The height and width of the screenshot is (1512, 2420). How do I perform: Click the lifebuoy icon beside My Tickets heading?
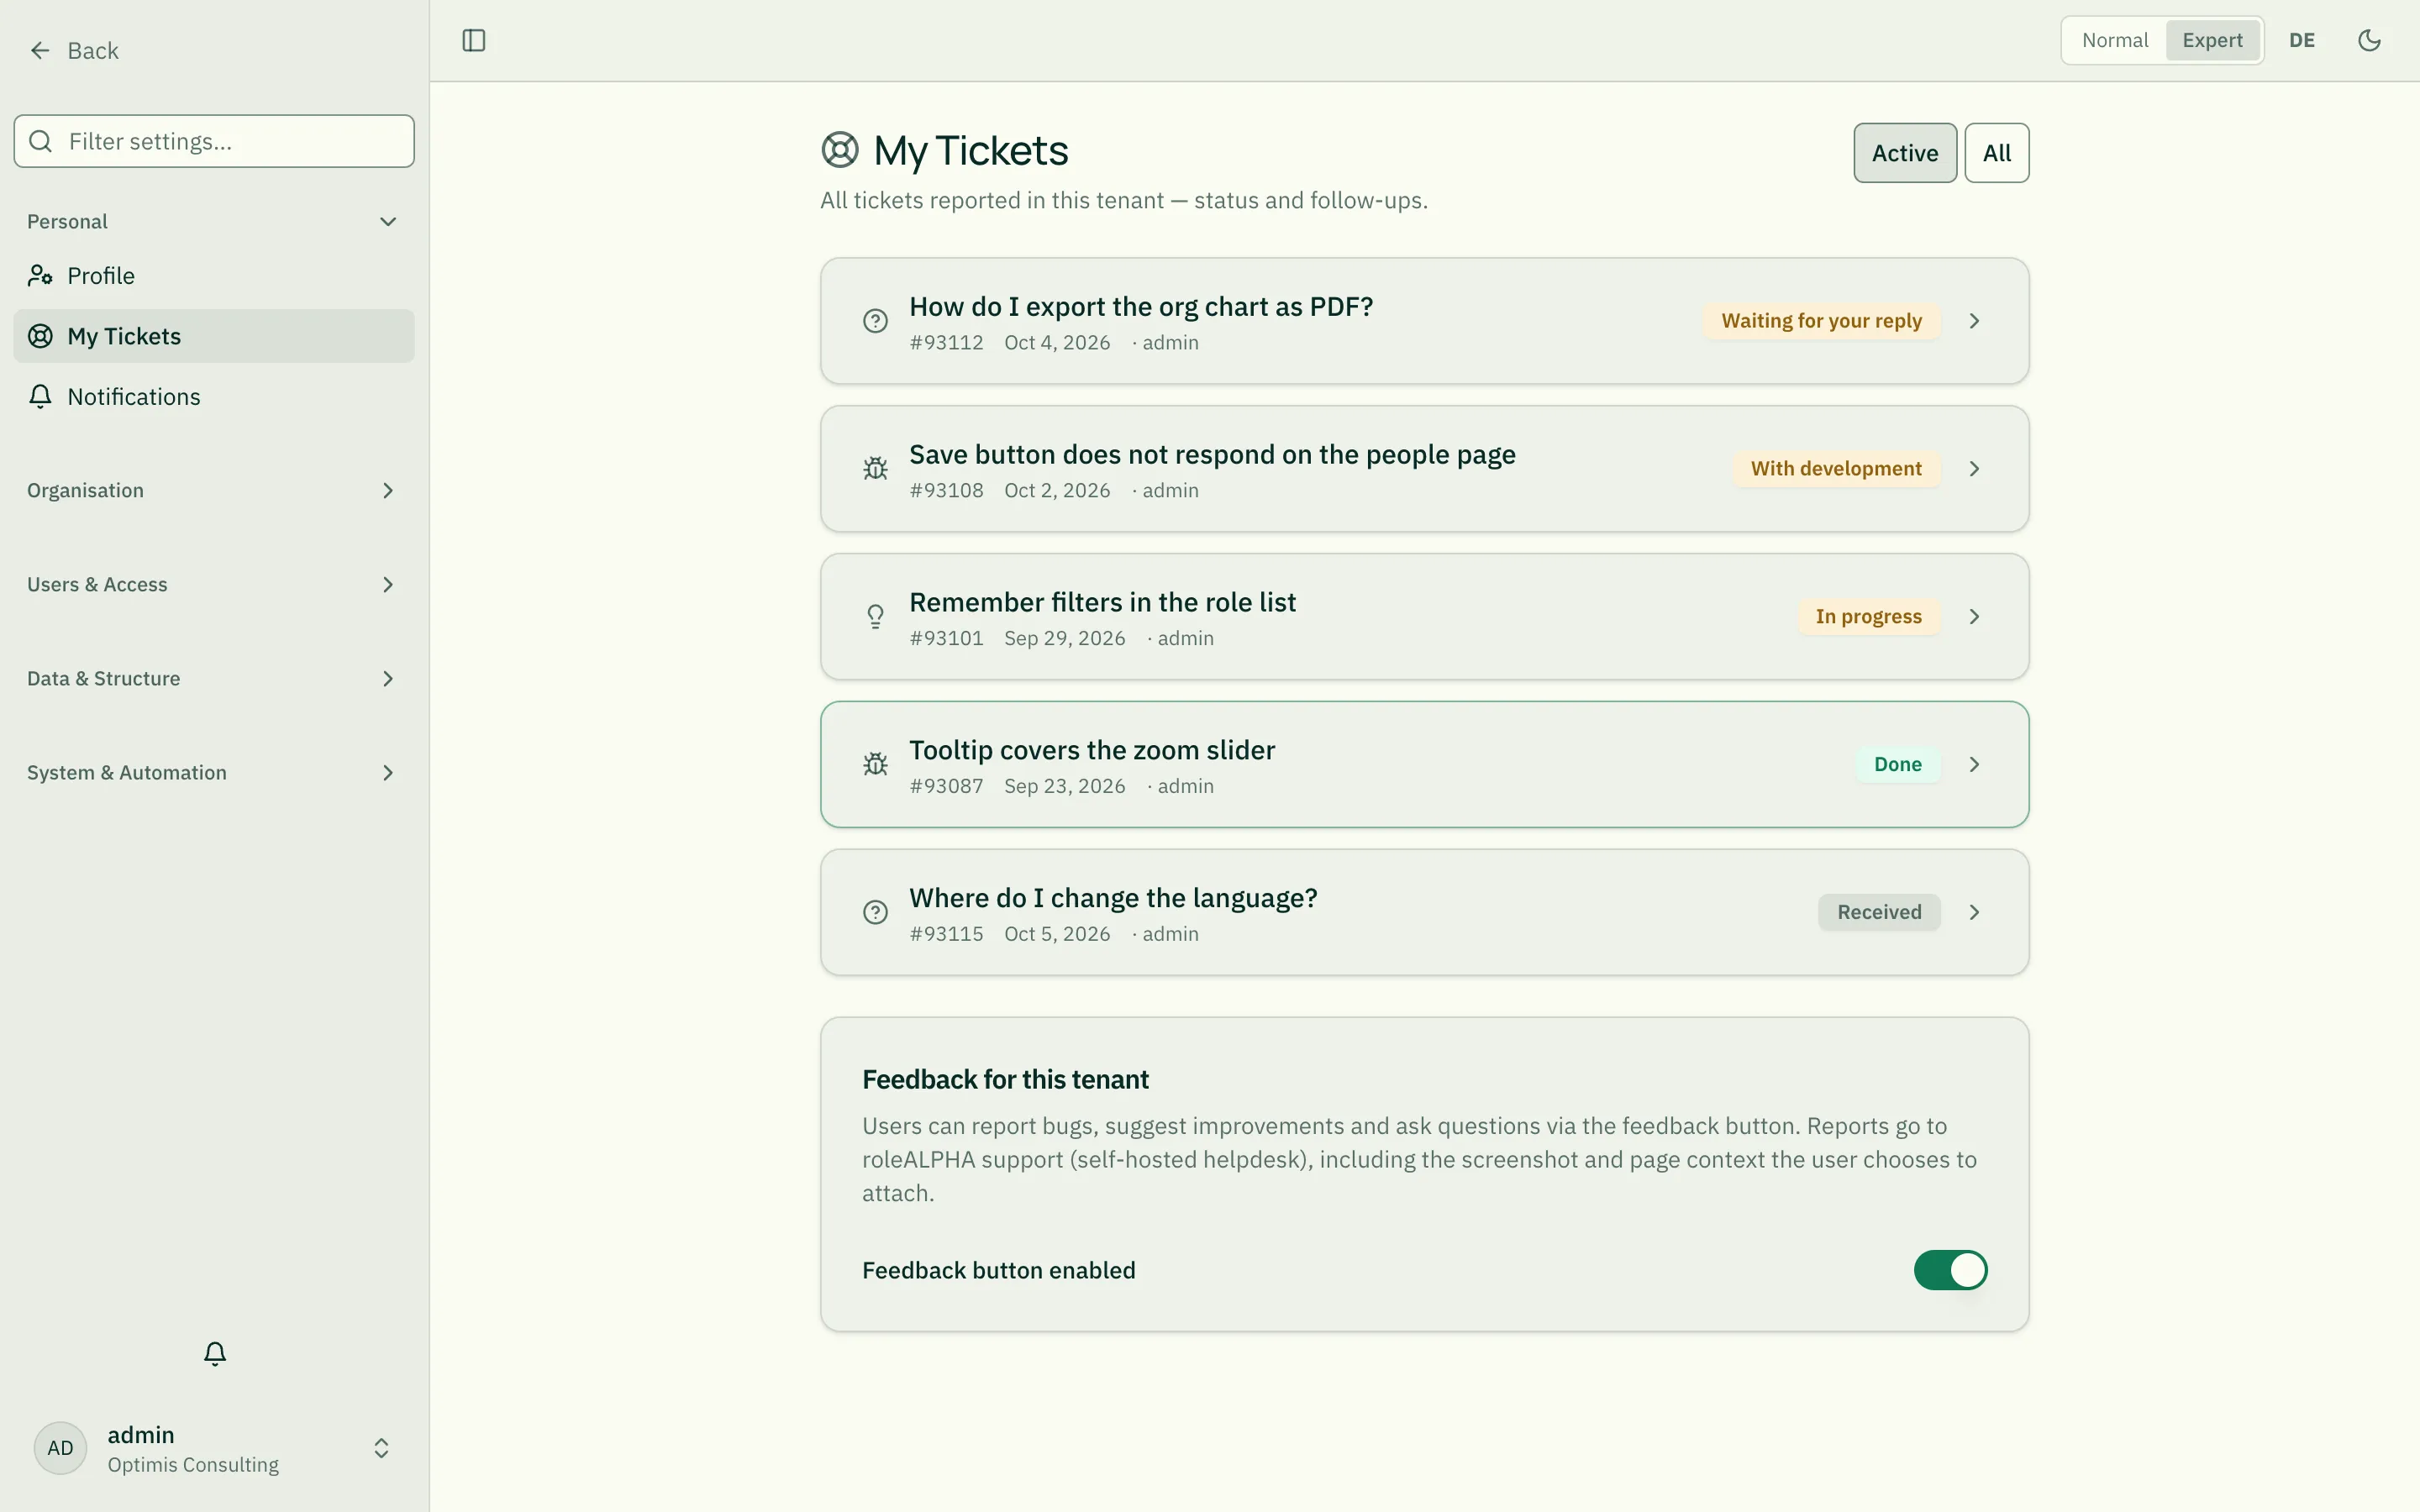[x=840, y=150]
